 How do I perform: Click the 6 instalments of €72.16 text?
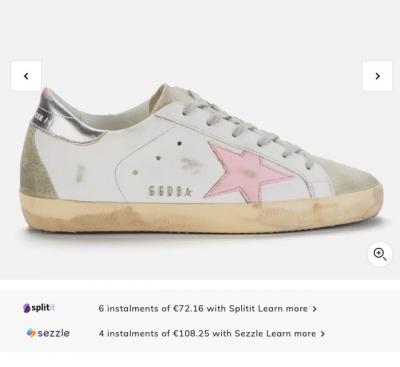151,309
